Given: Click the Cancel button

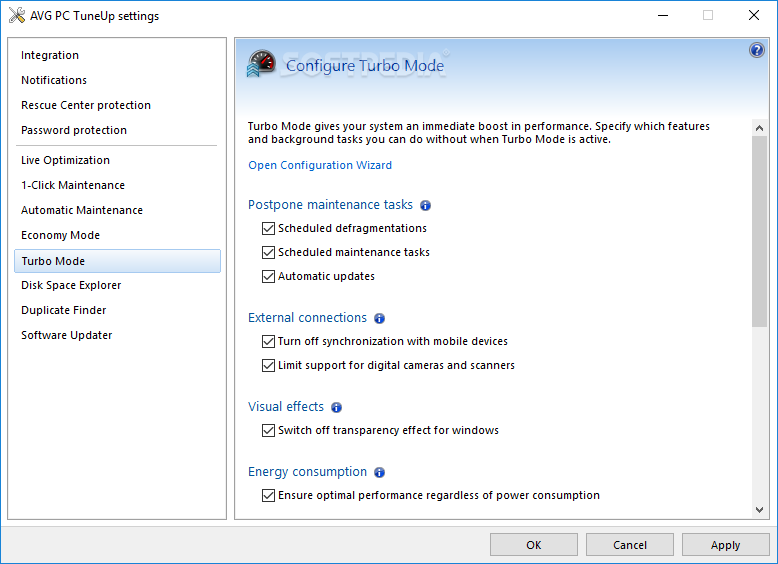Looking at the screenshot, I should (x=630, y=545).
